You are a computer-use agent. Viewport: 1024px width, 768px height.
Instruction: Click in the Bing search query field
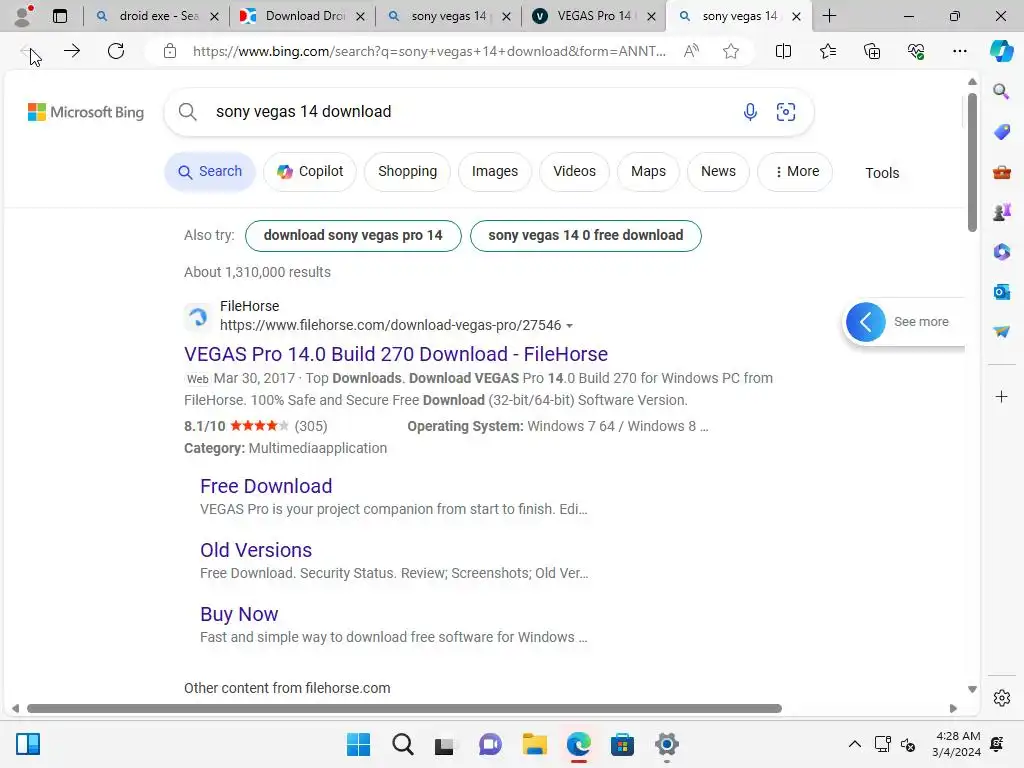(470, 112)
